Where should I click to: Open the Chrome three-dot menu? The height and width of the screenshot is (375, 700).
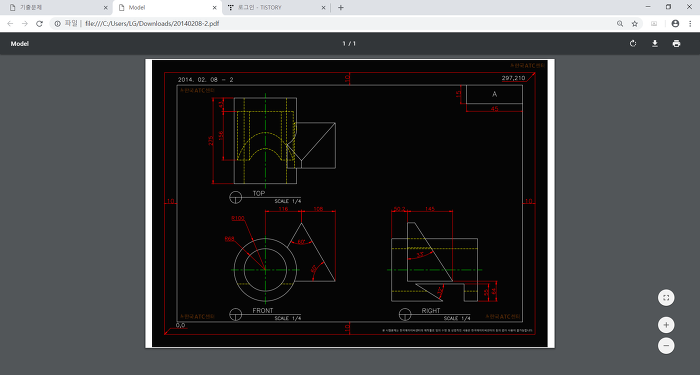[x=690, y=24]
